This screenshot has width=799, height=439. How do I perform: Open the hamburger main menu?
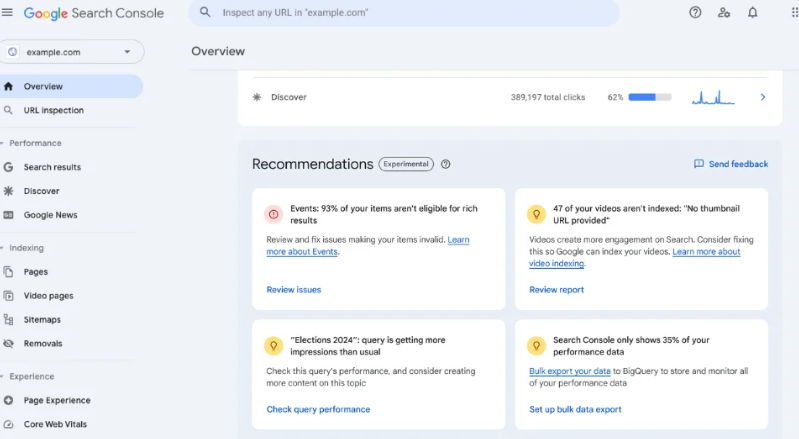coord(7,12)
